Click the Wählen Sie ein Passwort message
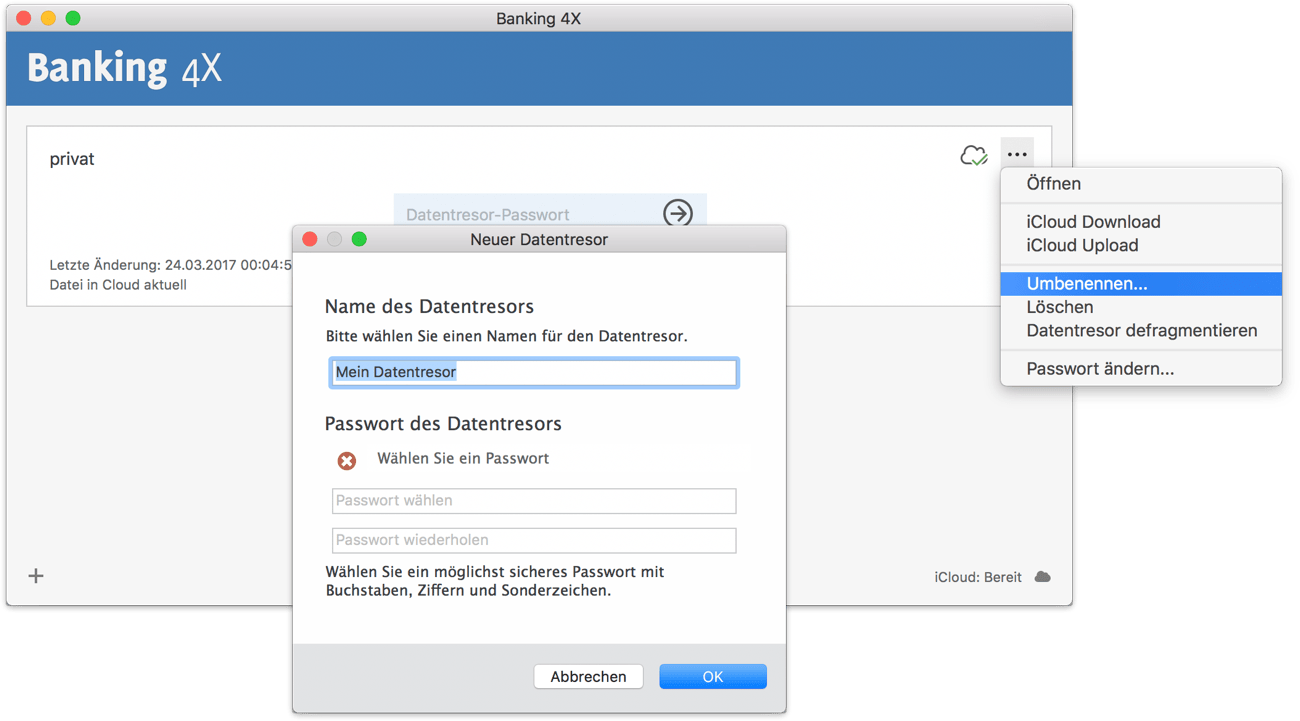The height and width of the screenshot is (721, 1300). click(x=463, y=459)
